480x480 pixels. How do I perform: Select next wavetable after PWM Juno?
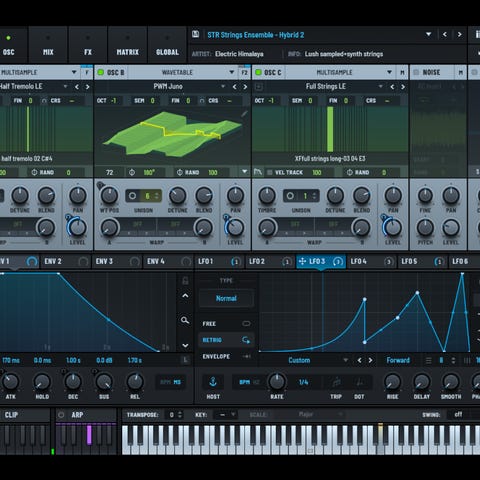click(245, 87)
